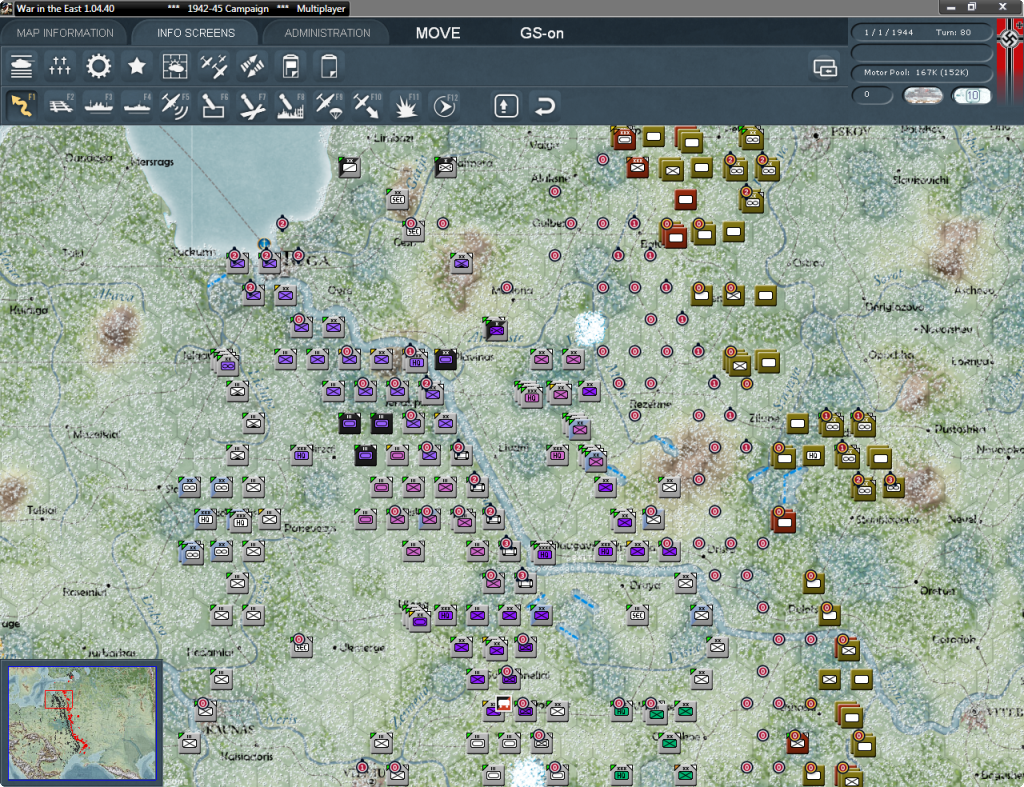This screenshot has height=787, width=1024.
Task: Click the snow weather 10 indicator
Action: [x=971, y=95]
